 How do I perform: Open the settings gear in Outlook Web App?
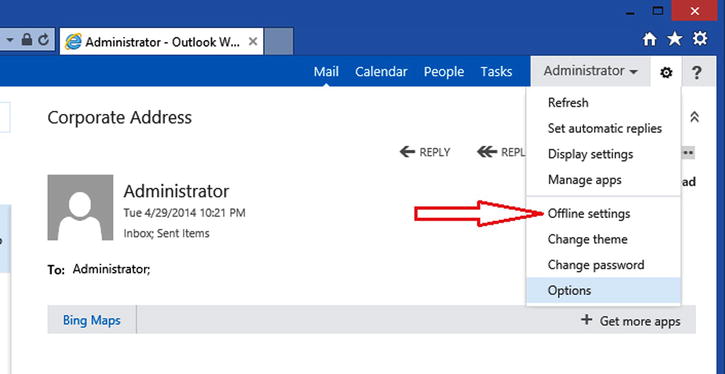coord(666,73)
